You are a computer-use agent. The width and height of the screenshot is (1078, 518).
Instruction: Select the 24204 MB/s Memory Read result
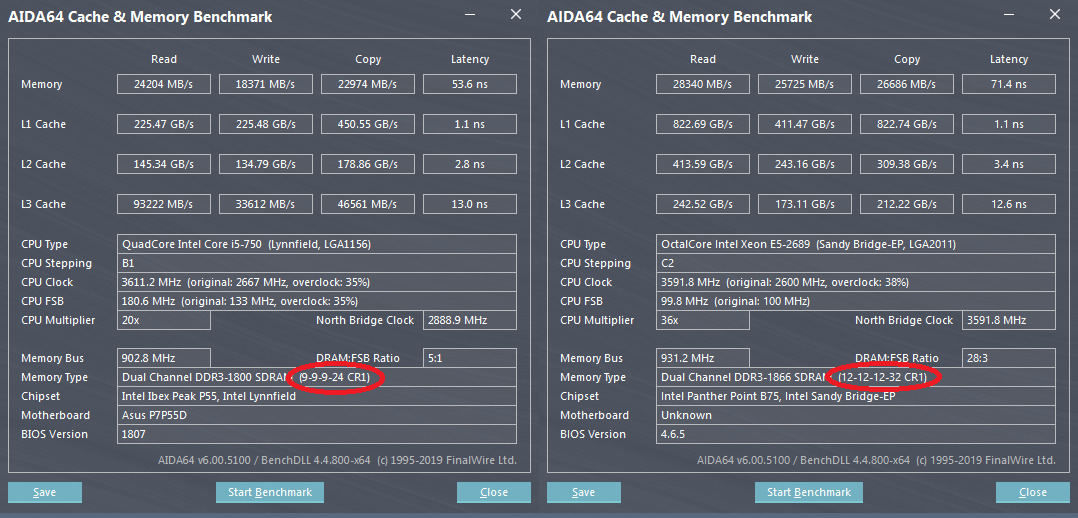coord(163,84)
